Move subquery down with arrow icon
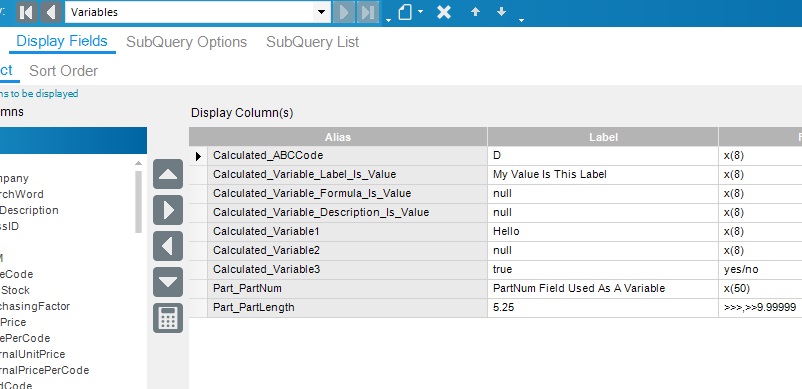 coord(501,11)
